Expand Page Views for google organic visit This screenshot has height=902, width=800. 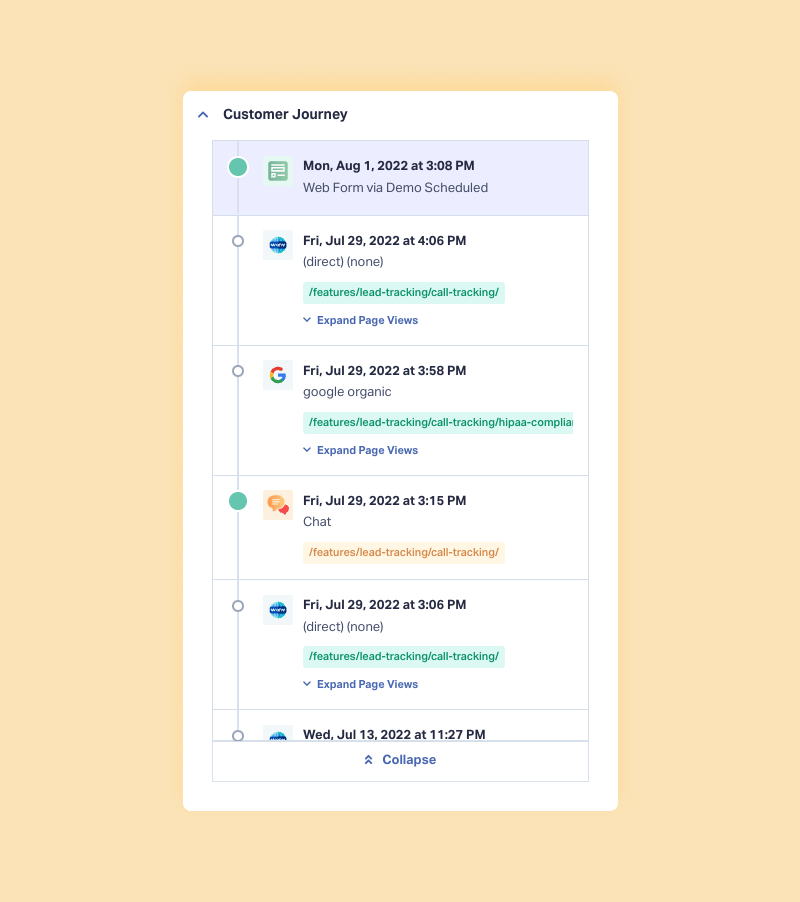click(361, 450)
